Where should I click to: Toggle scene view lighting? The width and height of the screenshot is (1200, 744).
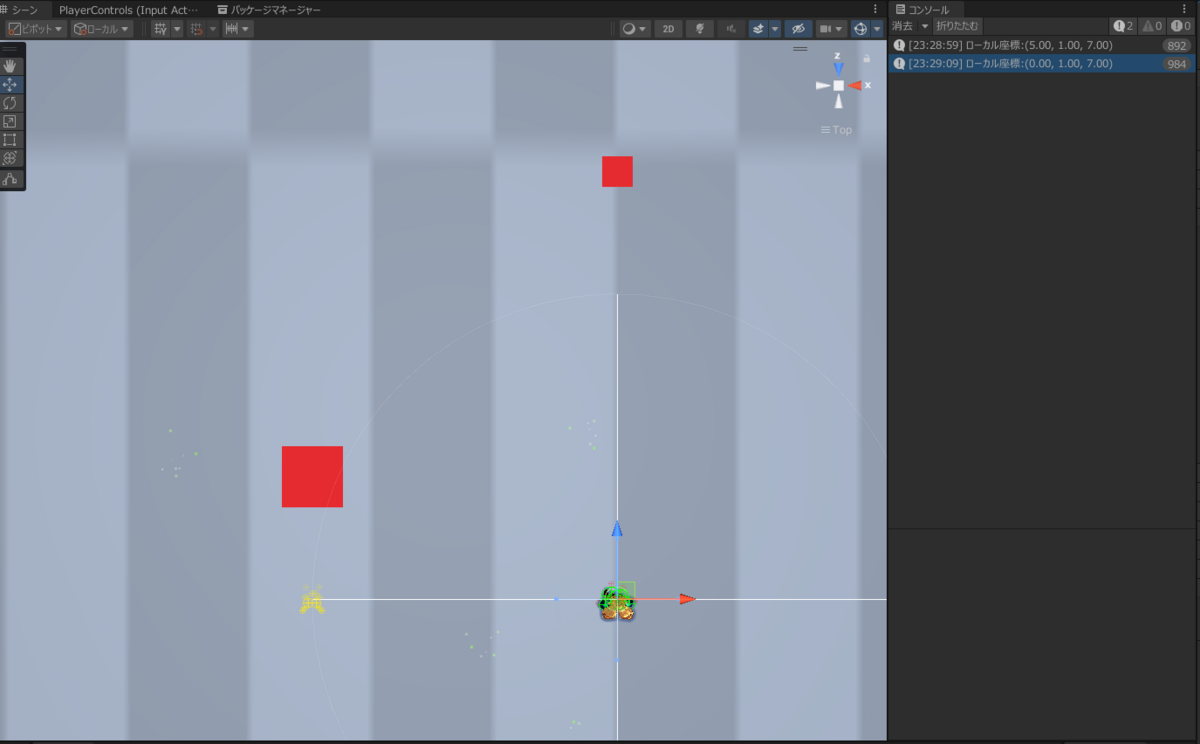(700, 28)
